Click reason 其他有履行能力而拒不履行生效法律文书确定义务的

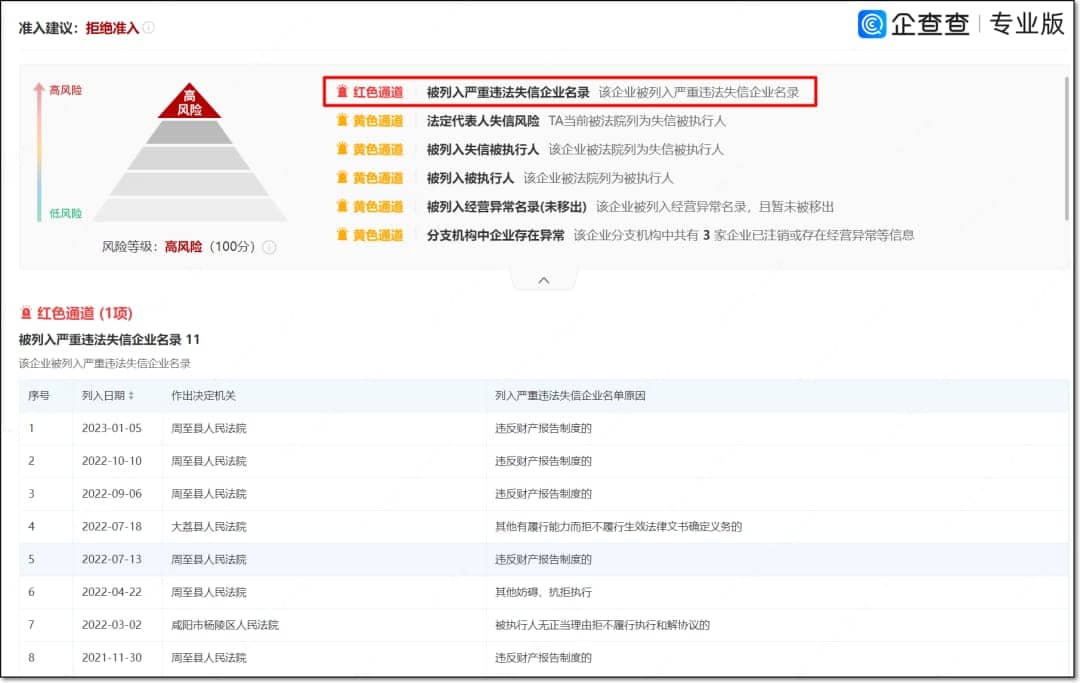coord(618,527)
